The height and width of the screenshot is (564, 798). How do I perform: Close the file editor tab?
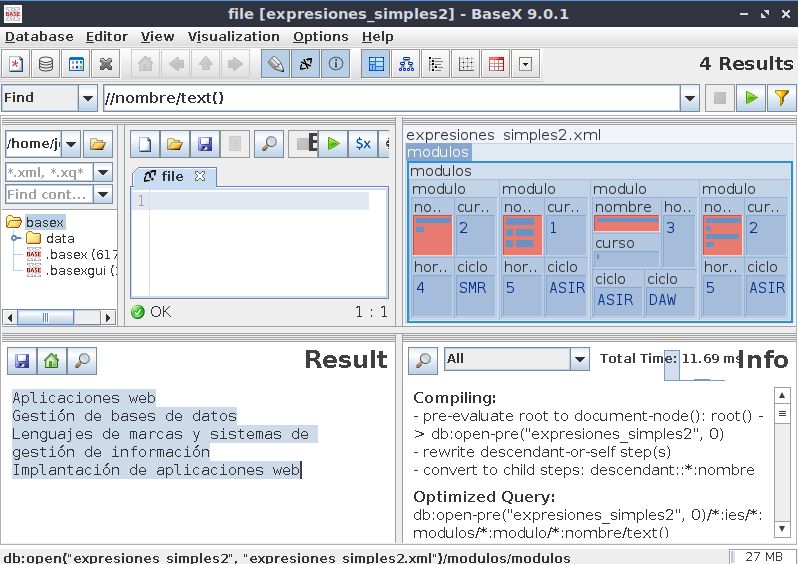(199, 176)
